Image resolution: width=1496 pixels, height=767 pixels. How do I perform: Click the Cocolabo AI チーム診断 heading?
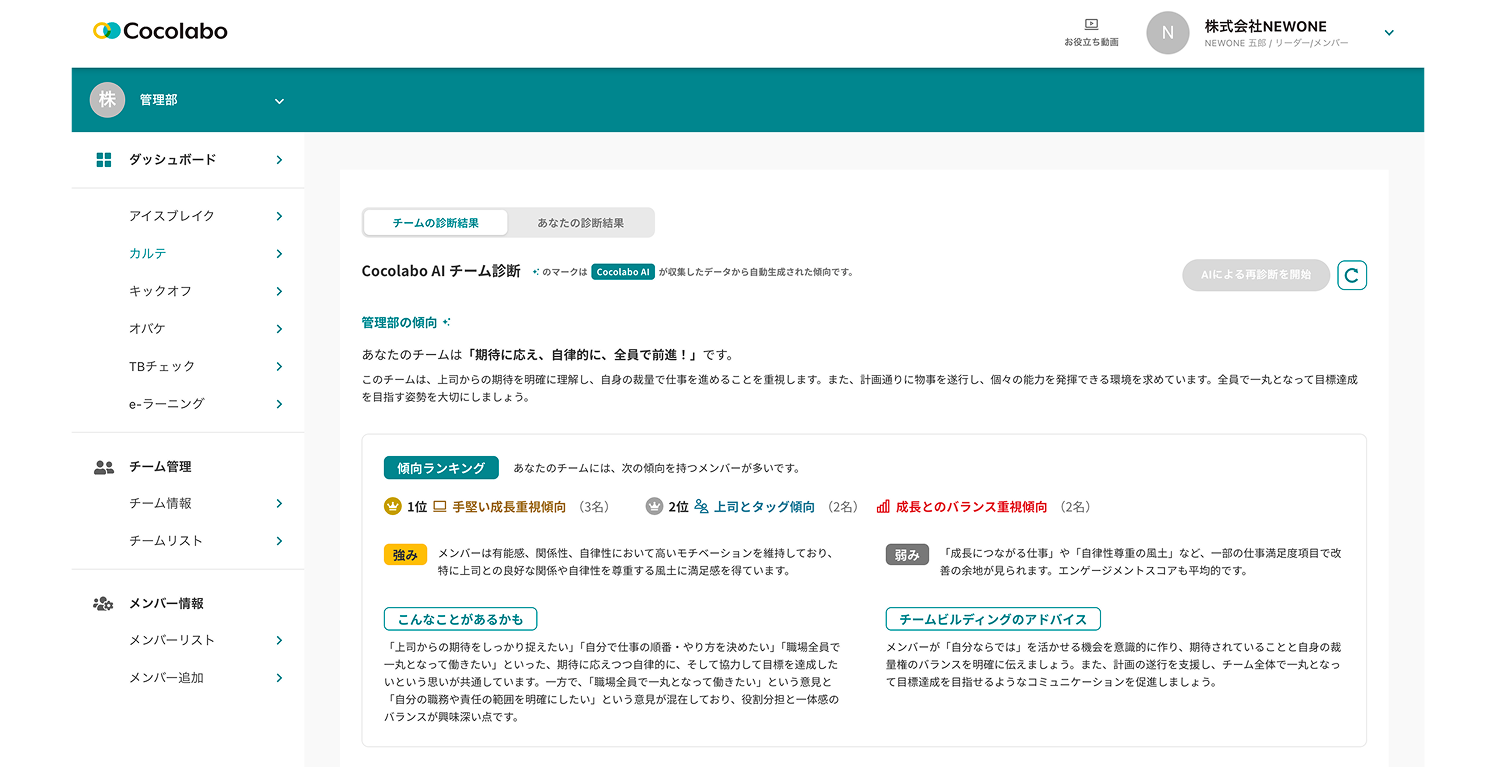click(x=441, y=271)
